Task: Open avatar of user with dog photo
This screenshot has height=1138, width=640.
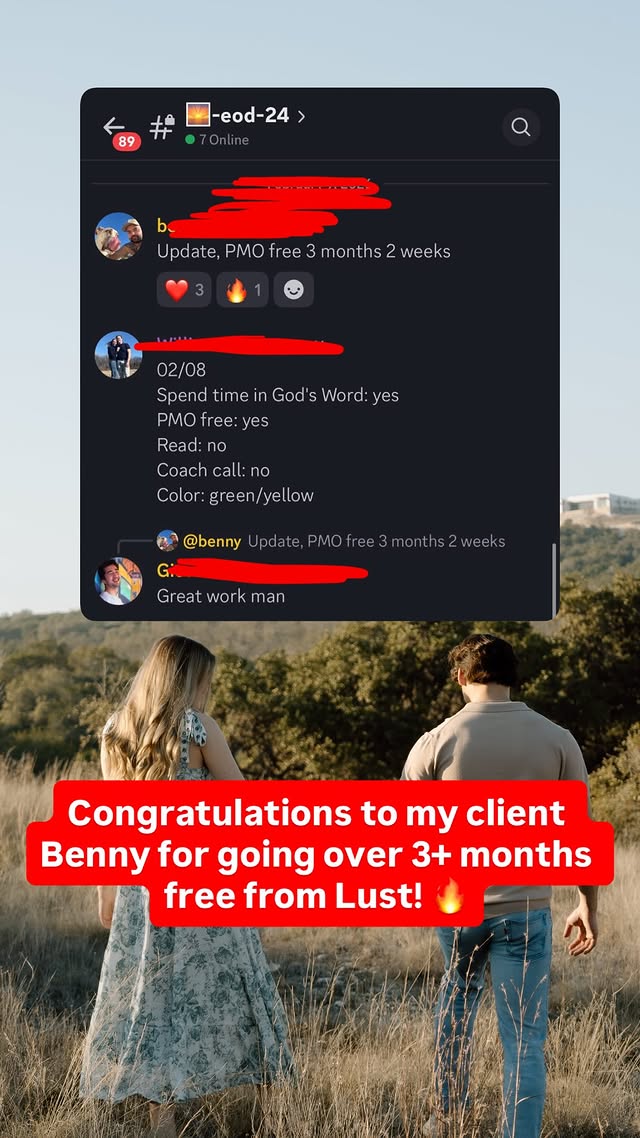Action: click(118, 237)
